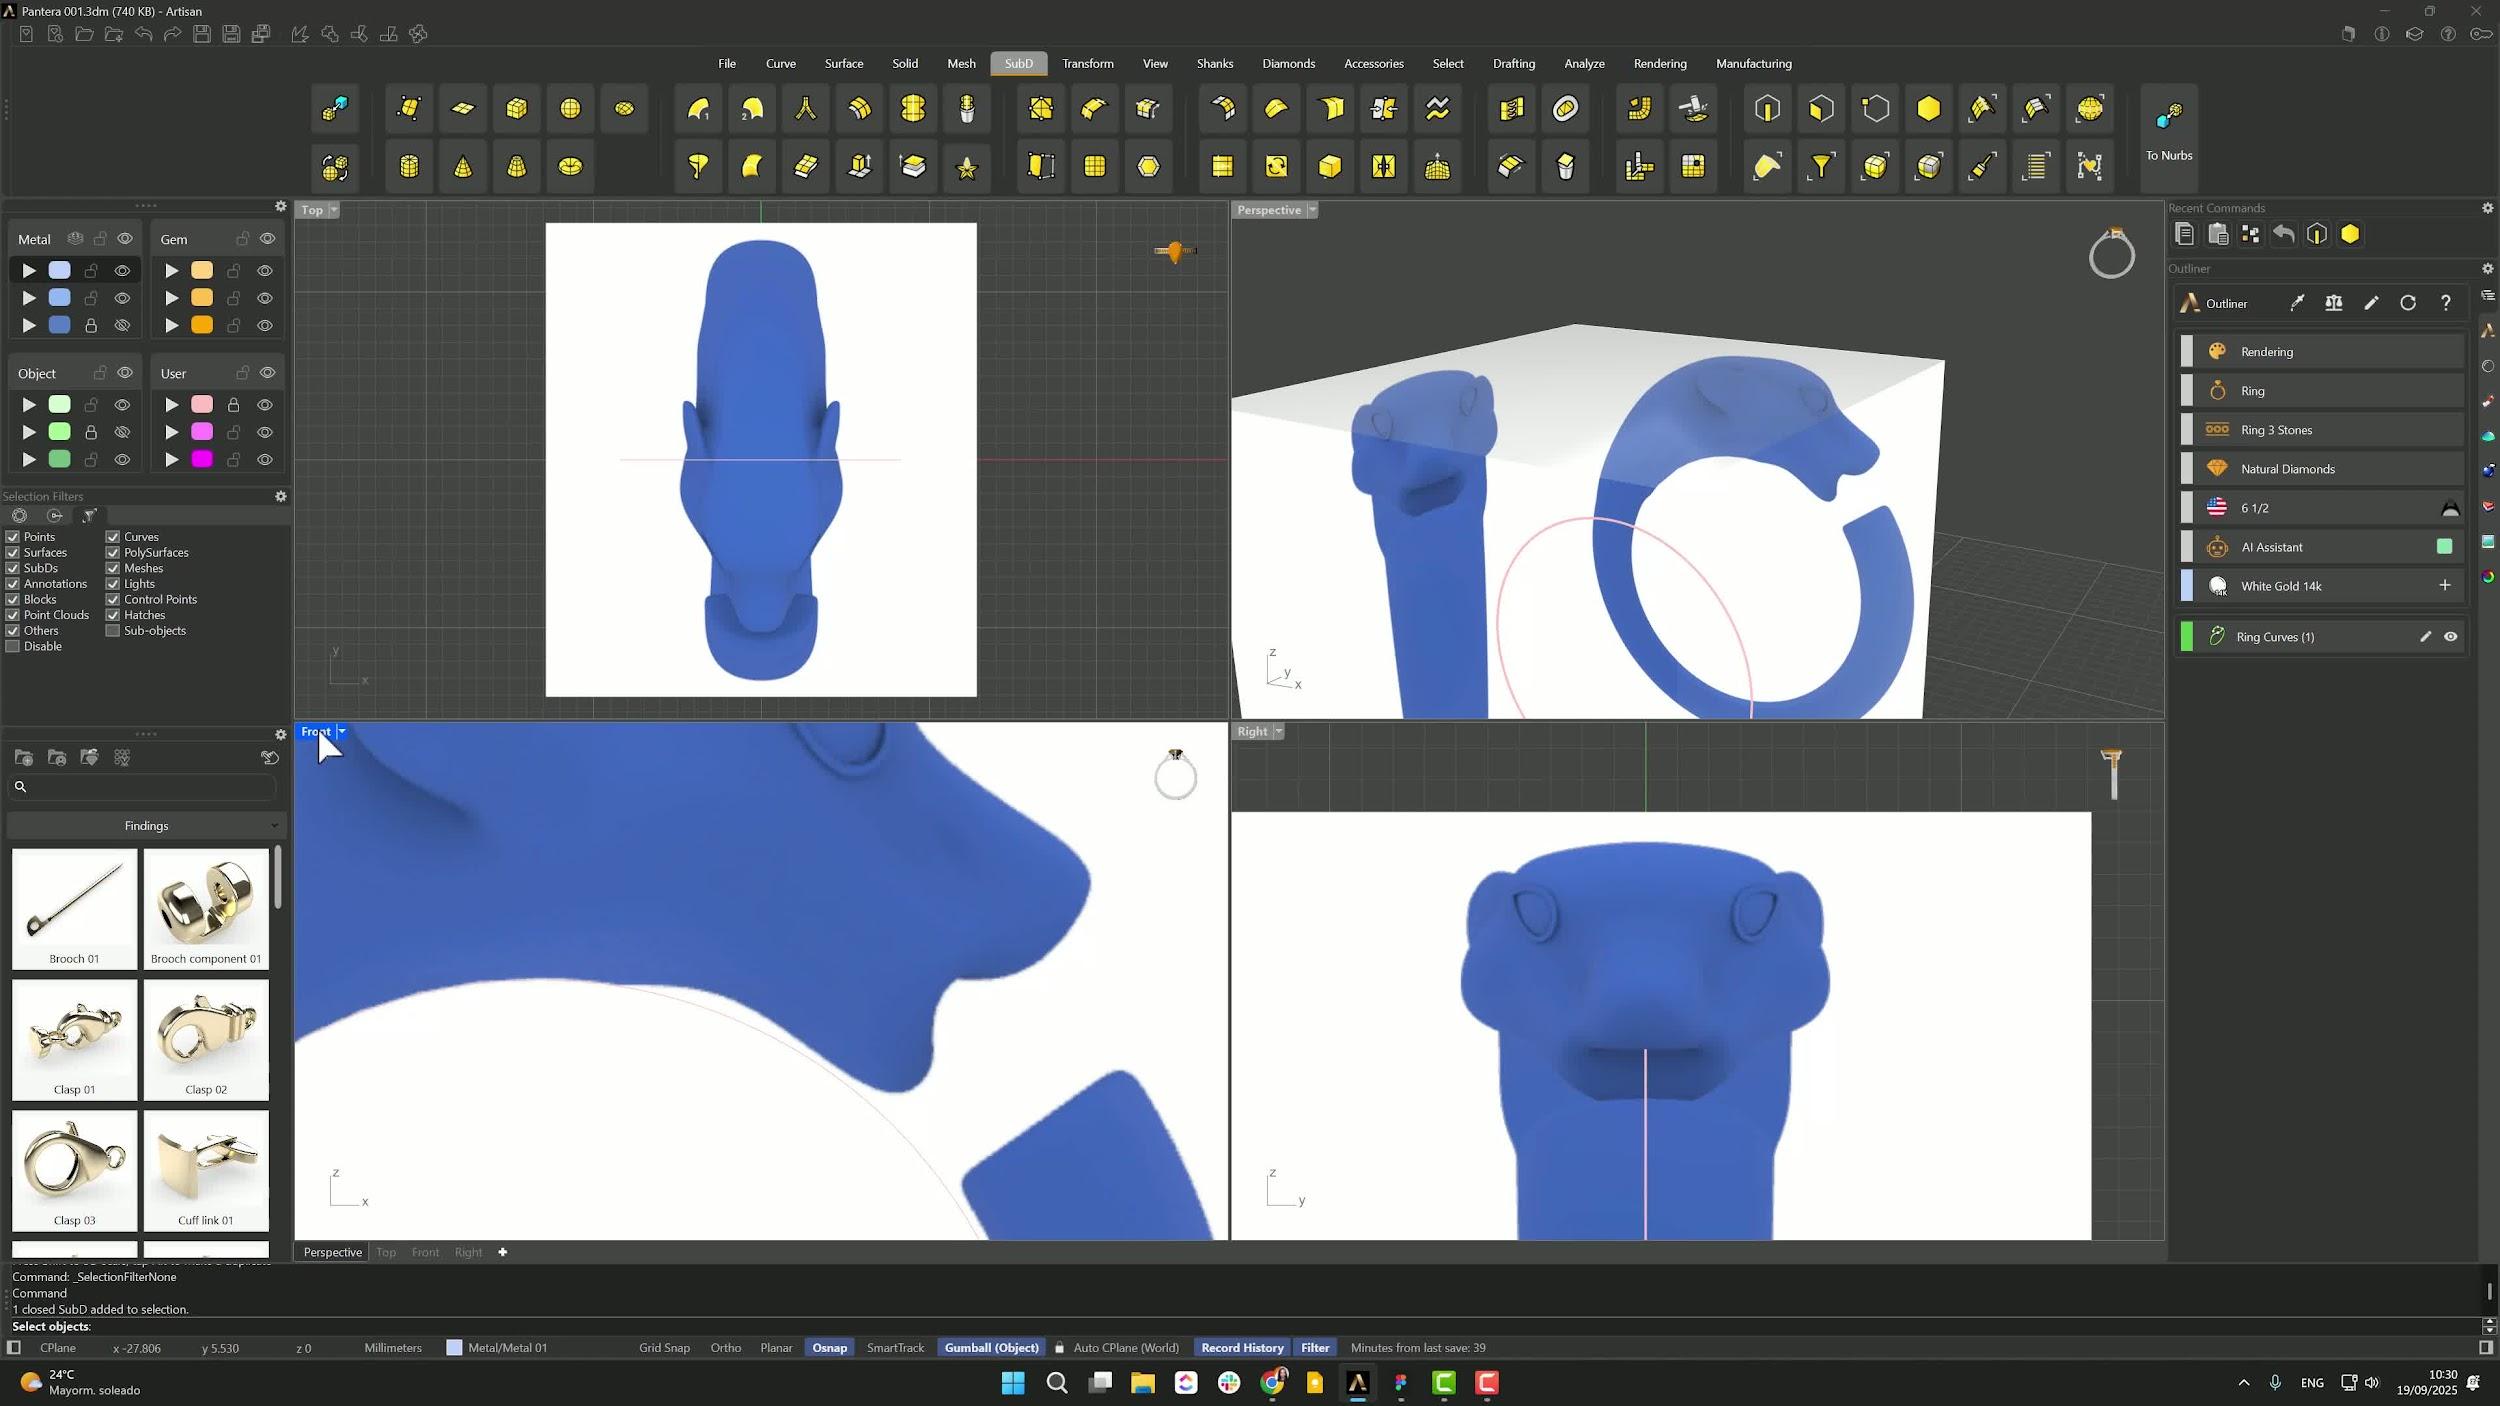The image size is (2500, 1406).
Task: Switch to the Manufacturing menu tab
Action: [x=1754, y=64]
